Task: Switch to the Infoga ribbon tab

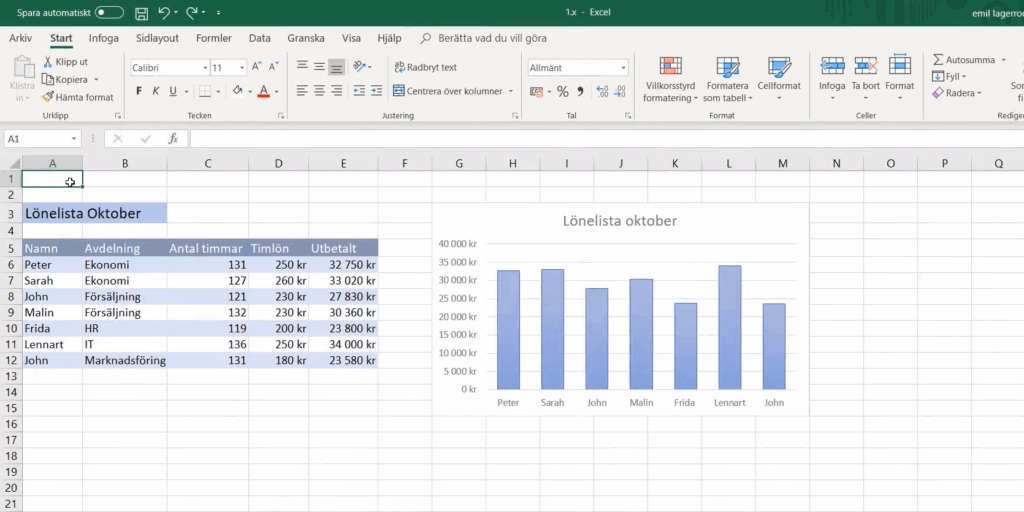Action: point(103,38)
